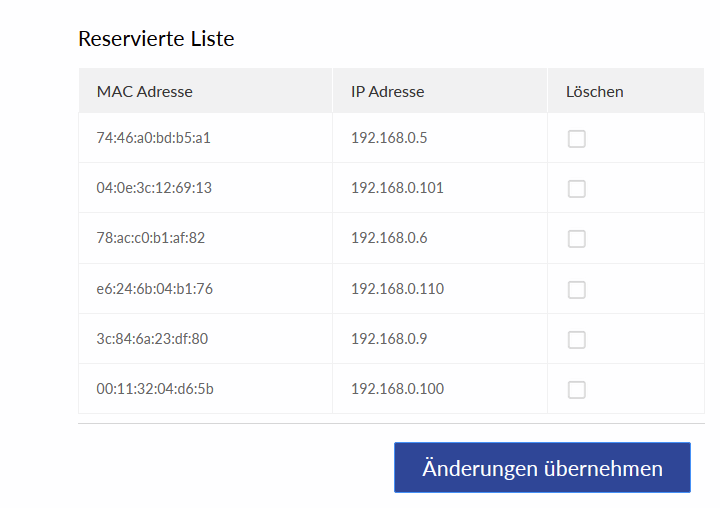Image resolution: width=720 pixels, height=508 pixels.
Task: Toggle delete checkbox for 192.168.0.100
Action: click(576, 389)
